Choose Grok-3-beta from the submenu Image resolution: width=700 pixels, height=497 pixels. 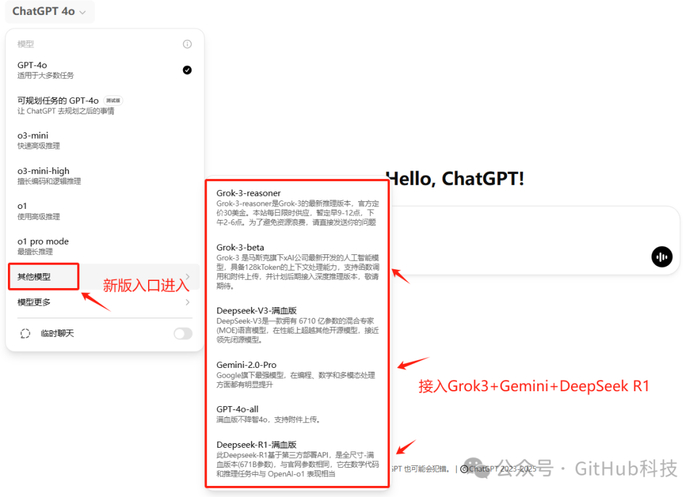297,266
